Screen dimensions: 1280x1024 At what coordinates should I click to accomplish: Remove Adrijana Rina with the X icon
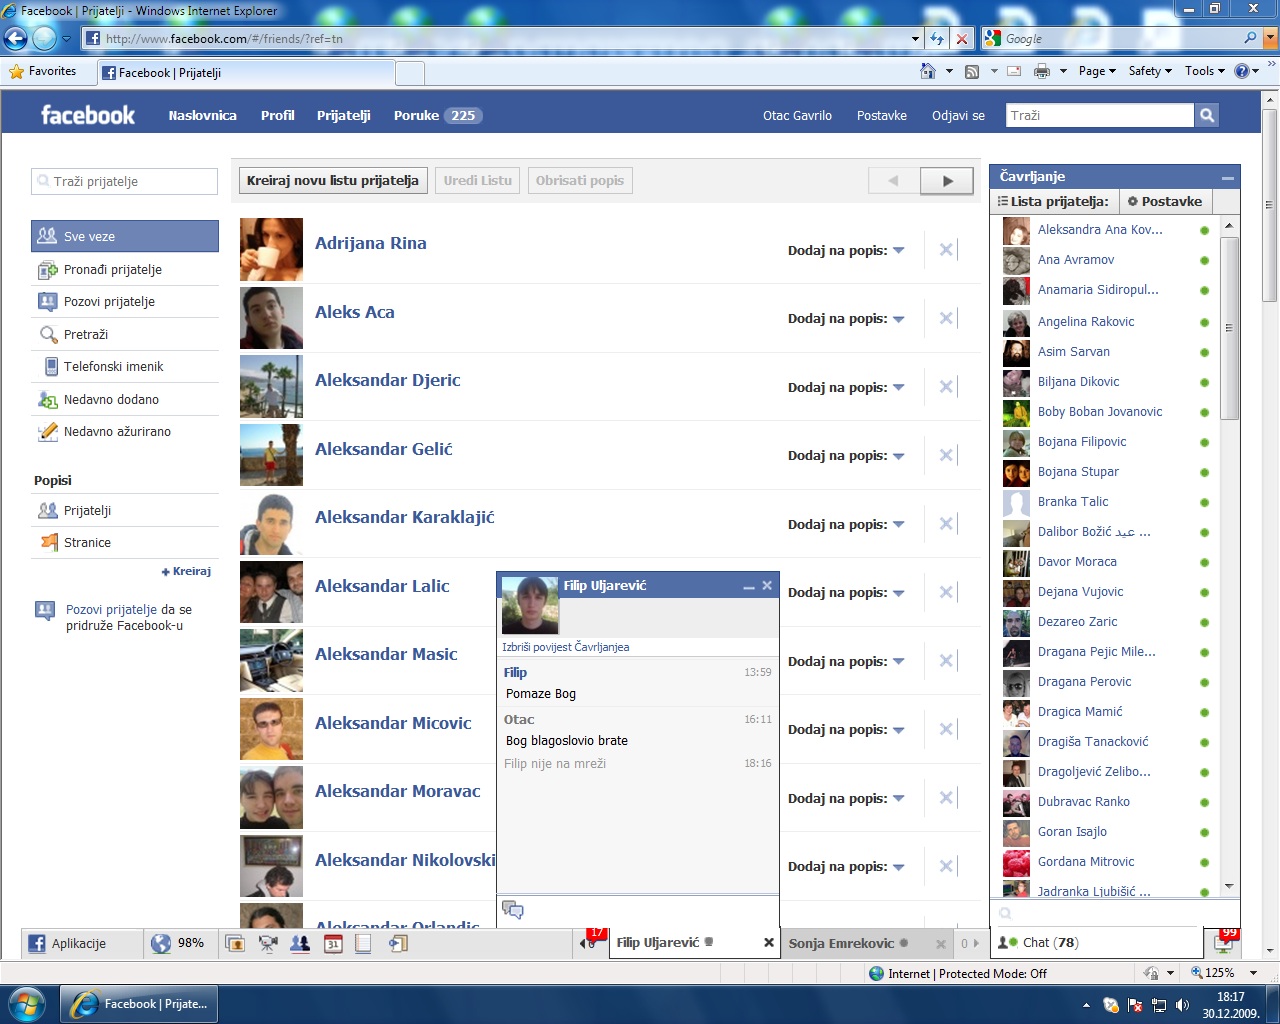tap(946, 249)
